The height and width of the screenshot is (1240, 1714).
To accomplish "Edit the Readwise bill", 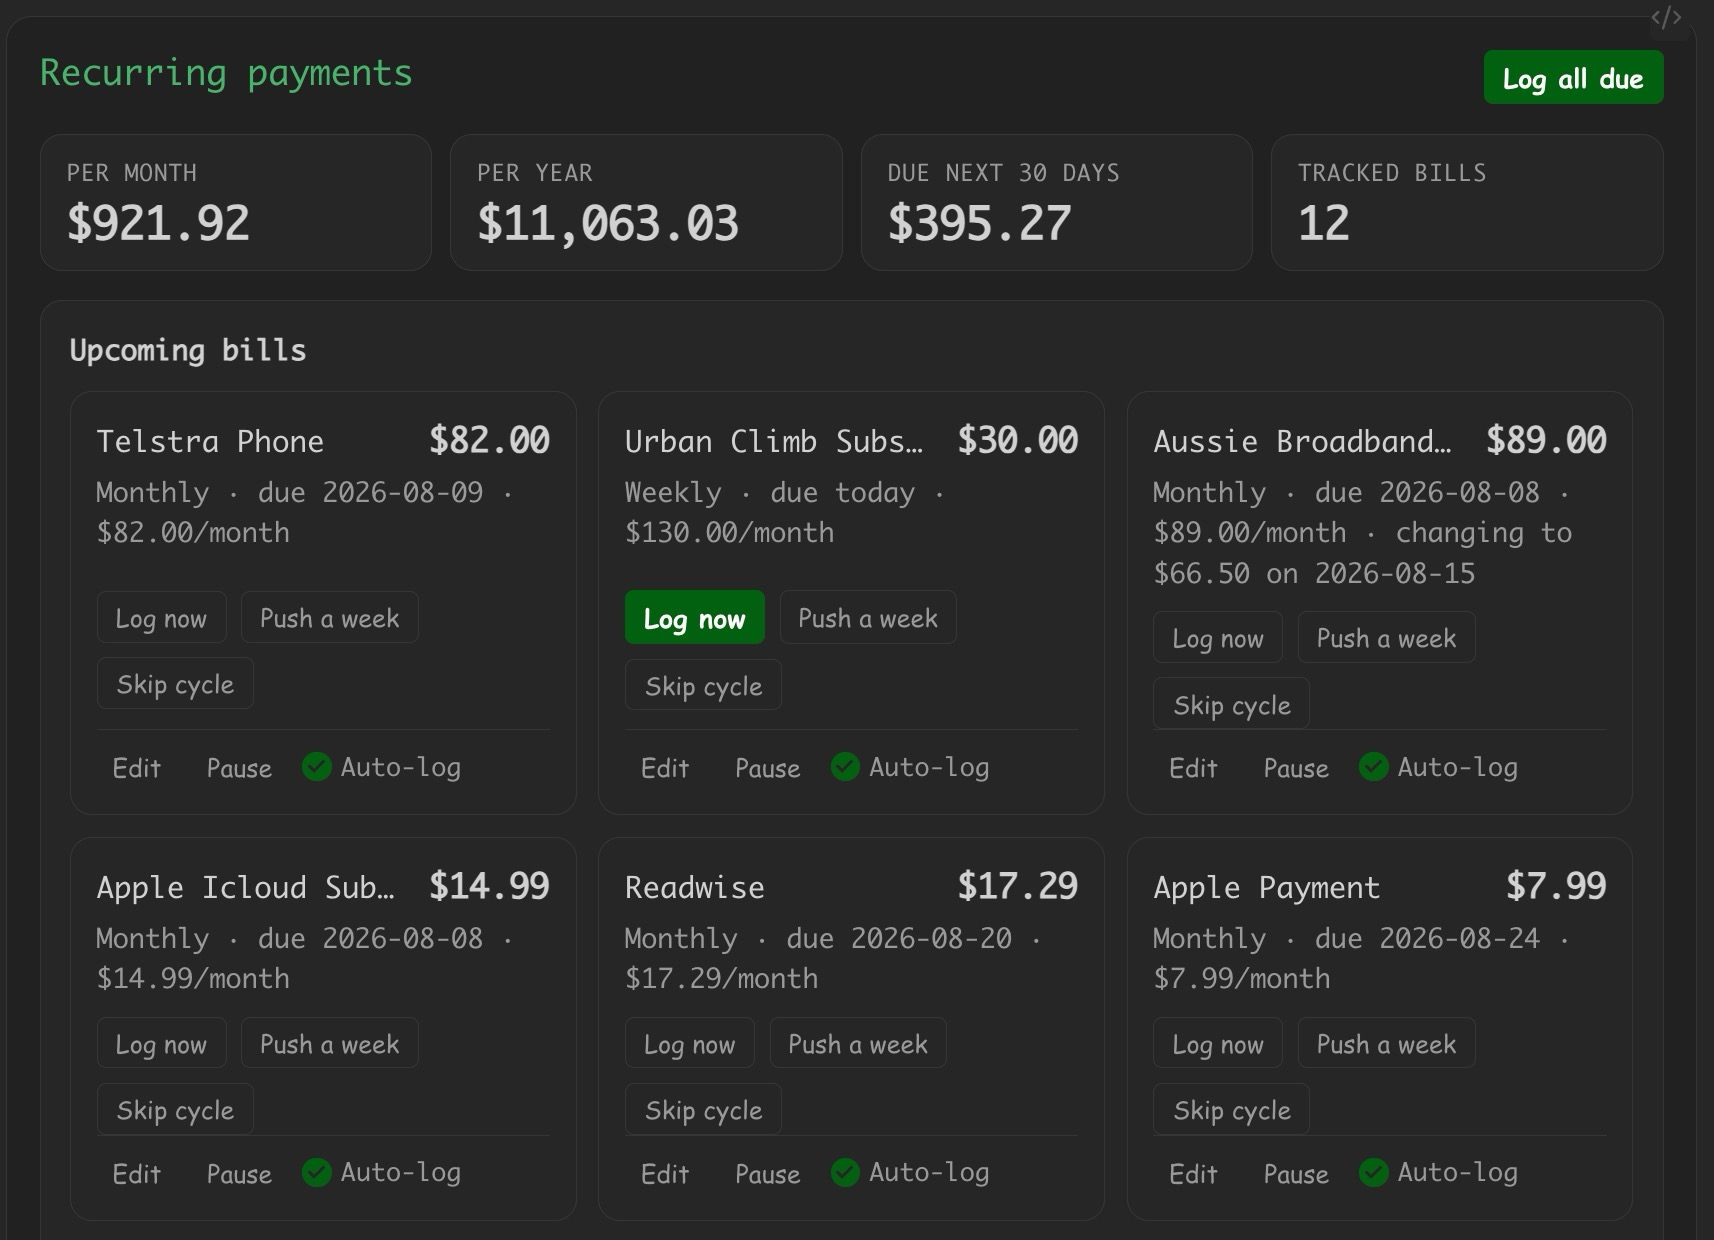I will 664,1173.
